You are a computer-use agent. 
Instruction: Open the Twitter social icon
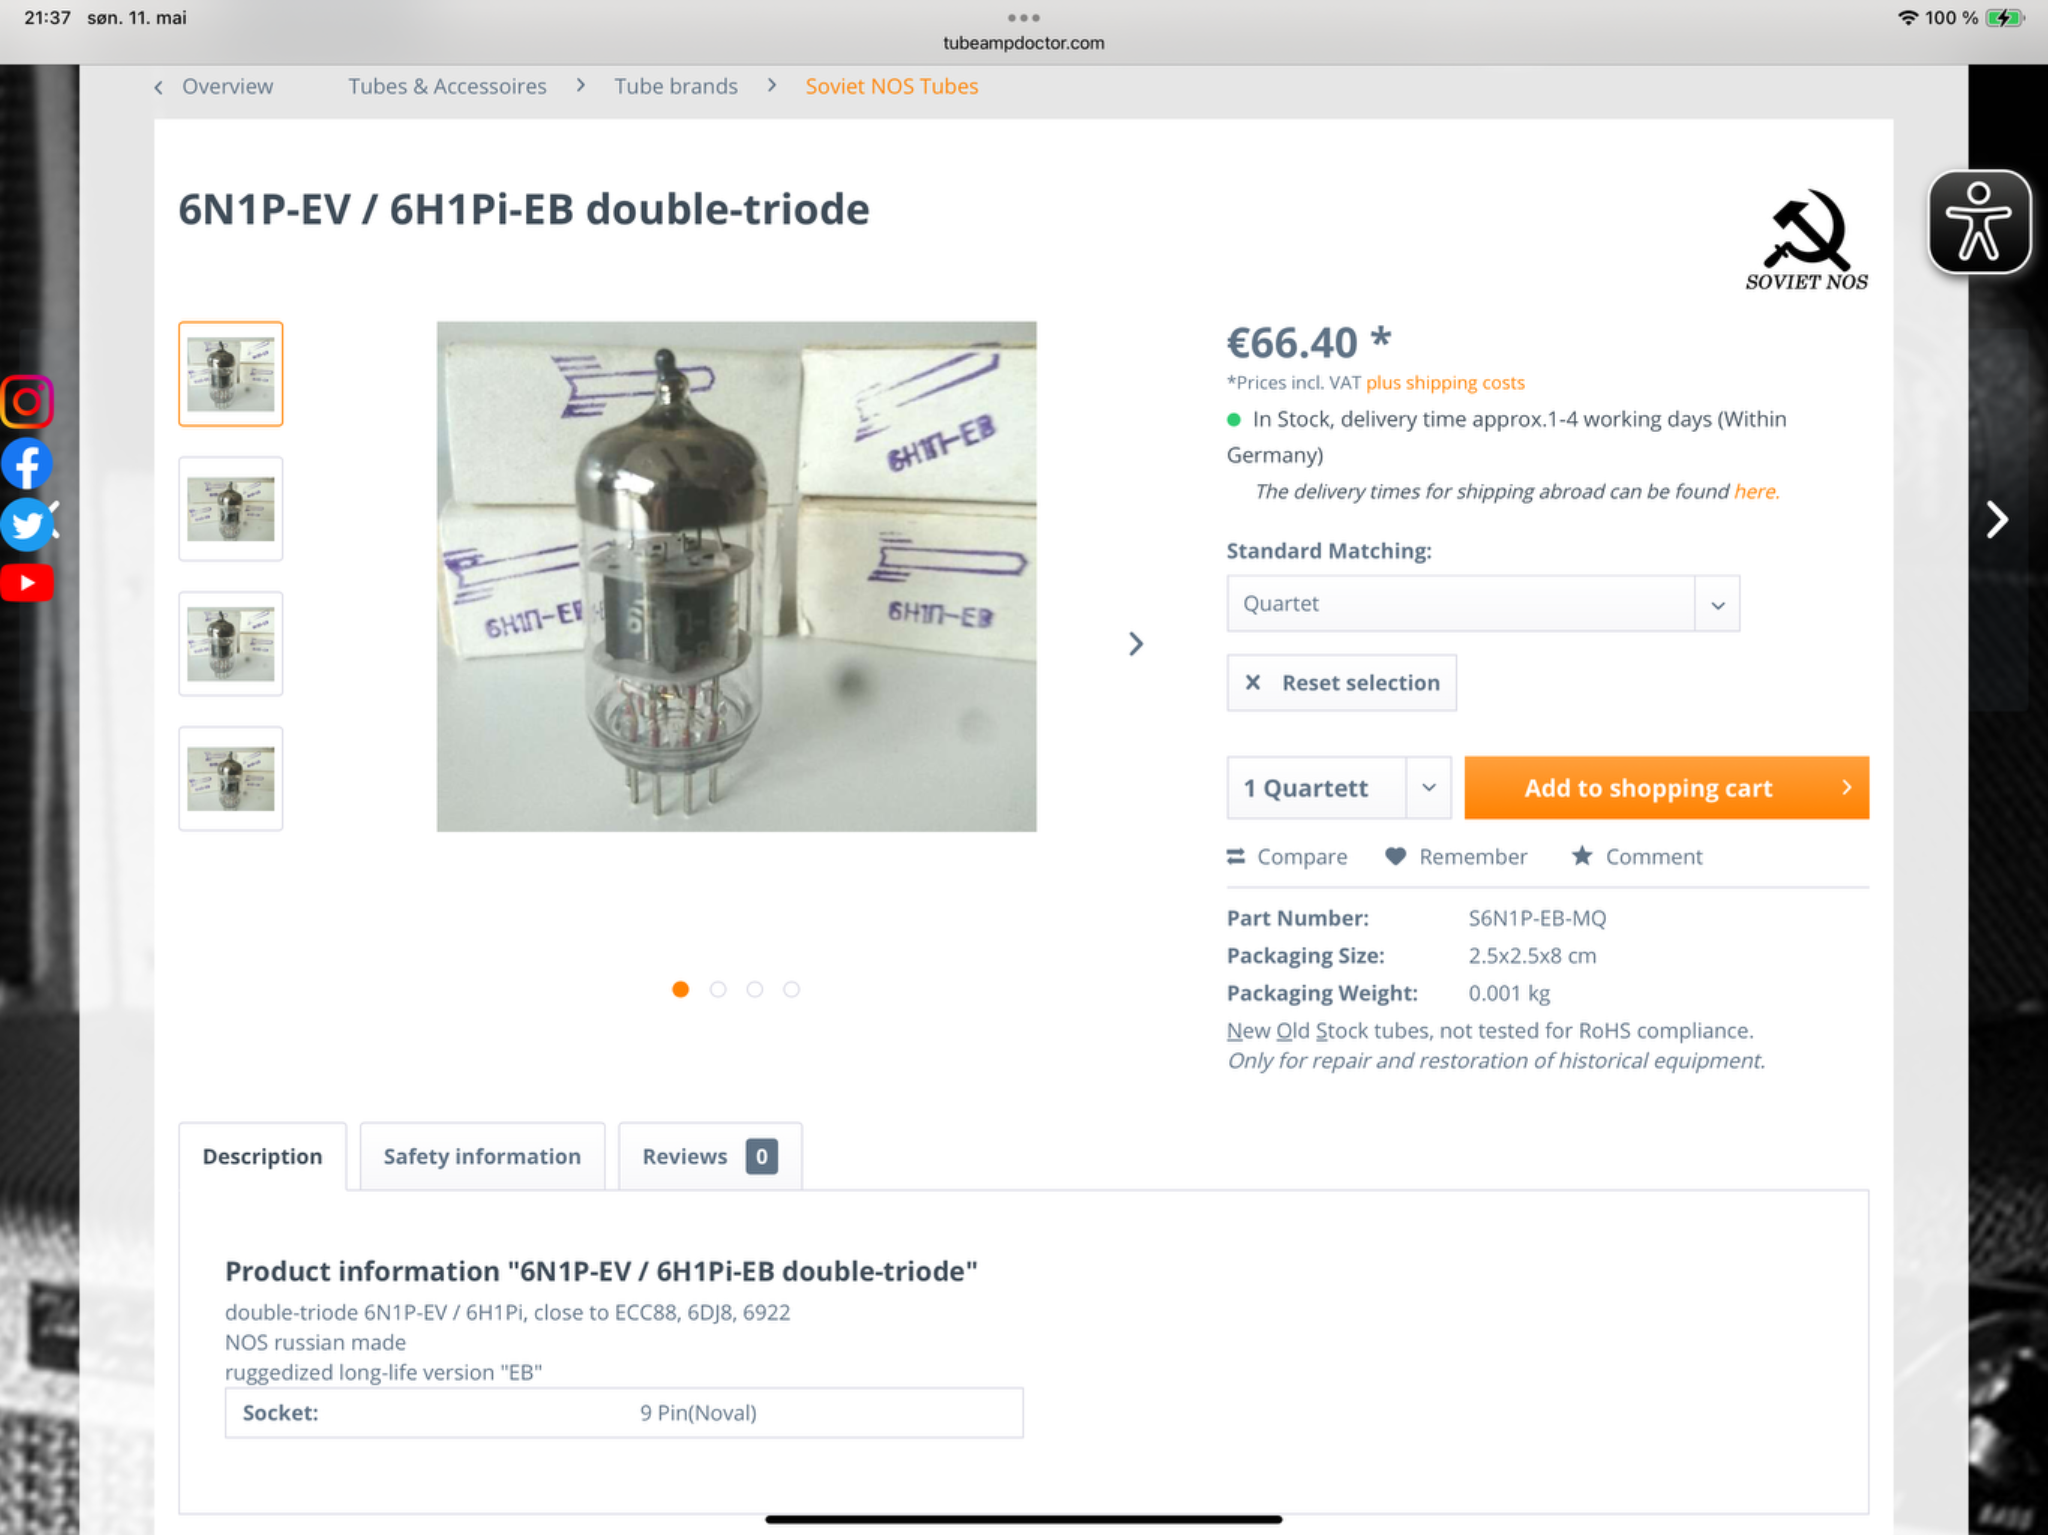click(x=27, y=524)
